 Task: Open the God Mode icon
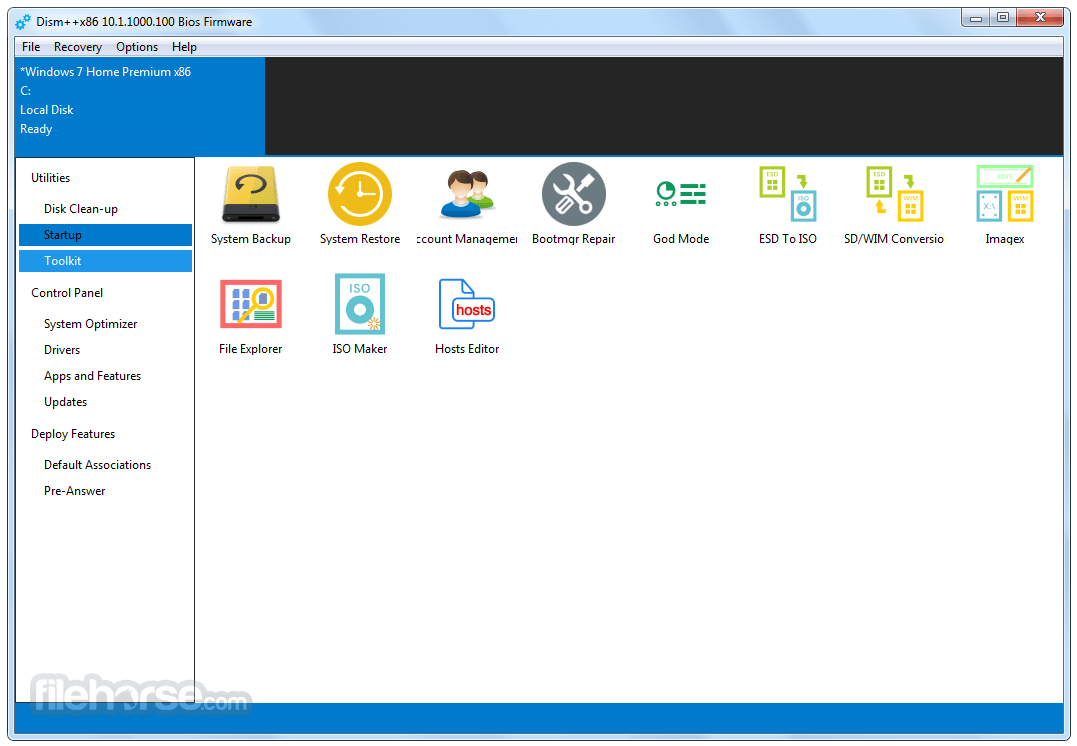point(681,194)
